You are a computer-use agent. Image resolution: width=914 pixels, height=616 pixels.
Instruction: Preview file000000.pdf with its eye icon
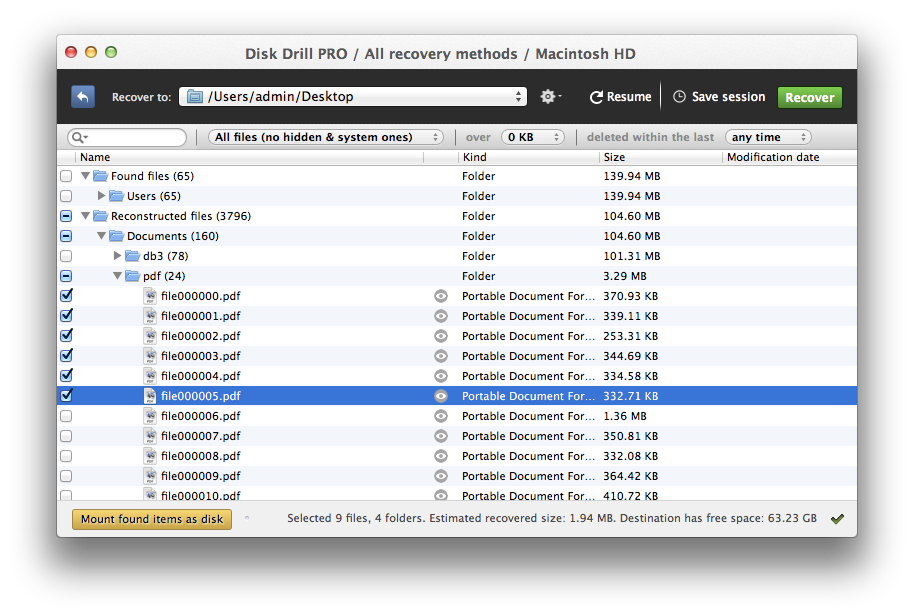click(441, 296)
